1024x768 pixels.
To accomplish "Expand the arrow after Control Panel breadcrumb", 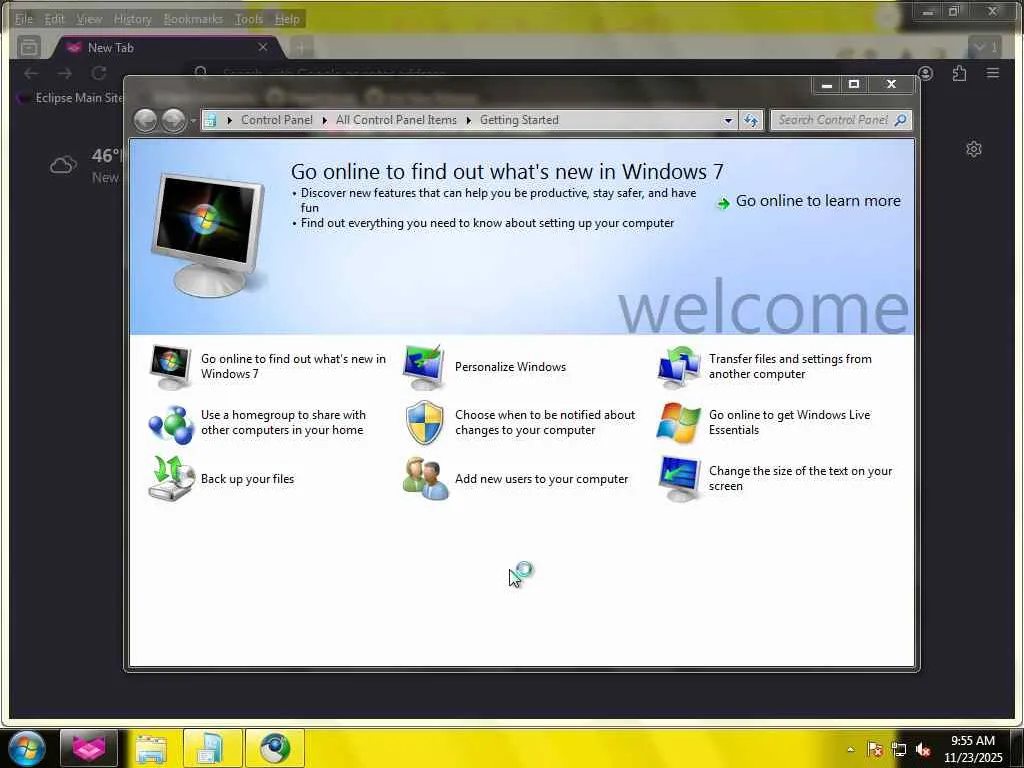I will (x=325, y=120).
